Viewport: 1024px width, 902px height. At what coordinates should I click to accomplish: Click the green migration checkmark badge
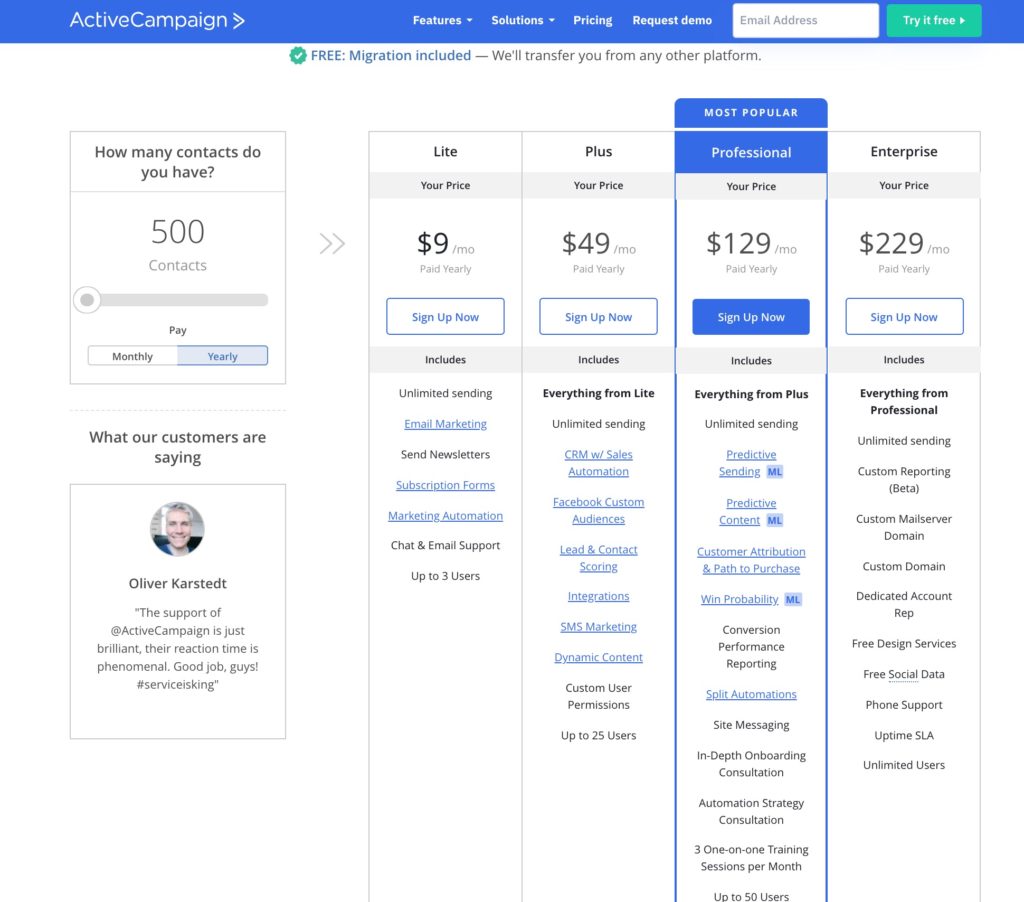(298, 56)
